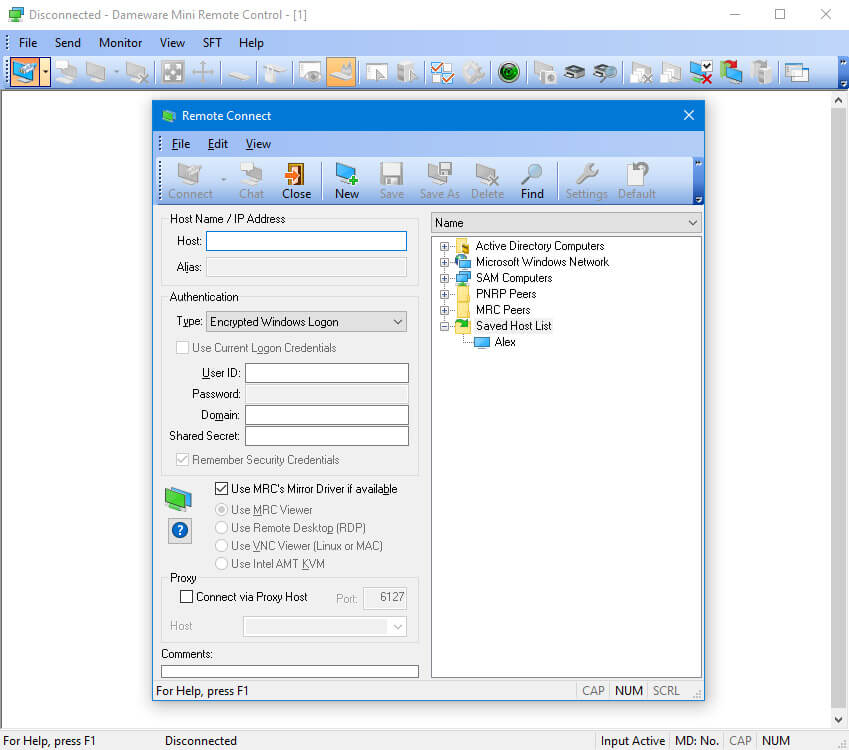Click the full screen icon in main toolbar

click(173, 72)
